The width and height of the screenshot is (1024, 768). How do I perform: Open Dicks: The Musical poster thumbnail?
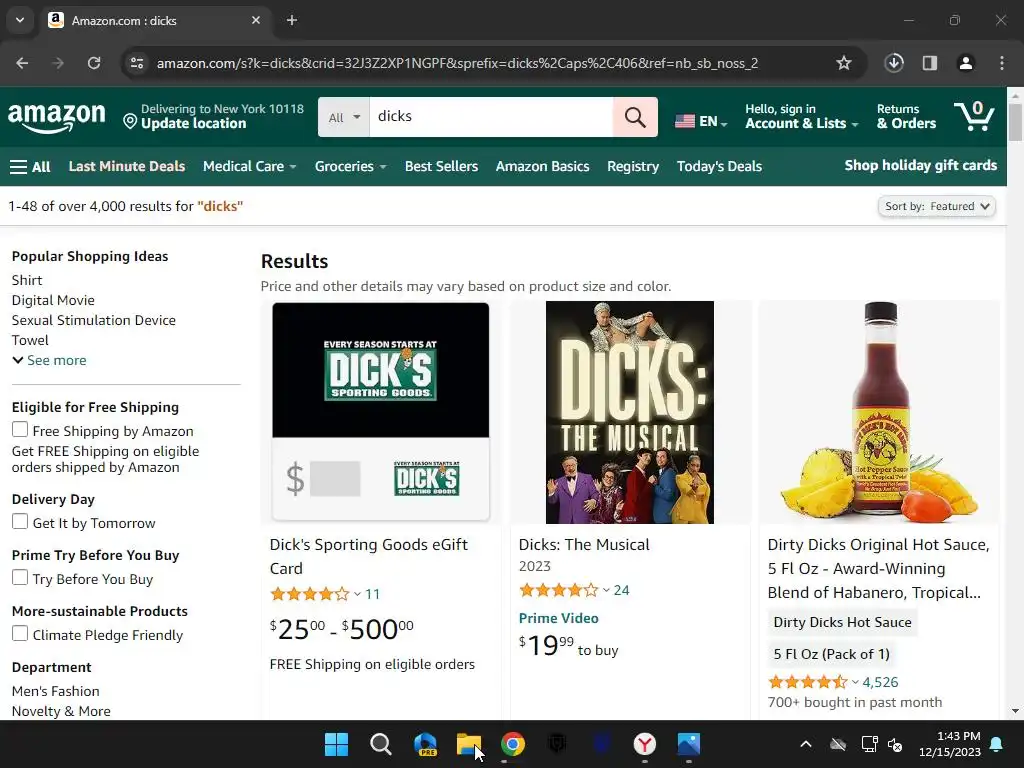630,412
